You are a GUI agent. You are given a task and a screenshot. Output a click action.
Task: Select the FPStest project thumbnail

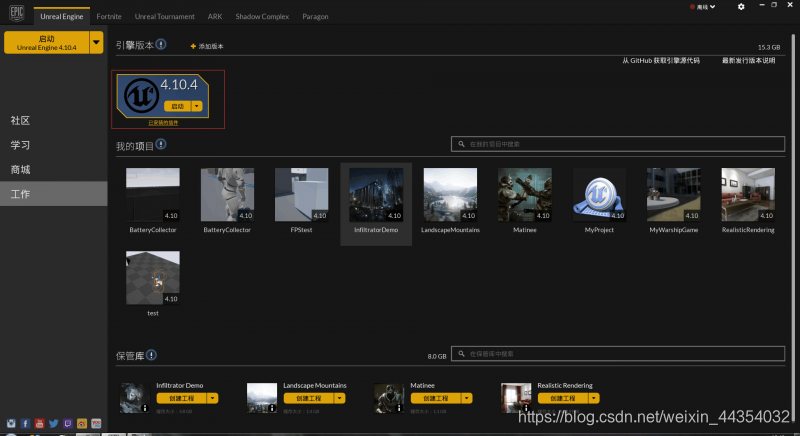pyautogui.click(x=302, y=195)
